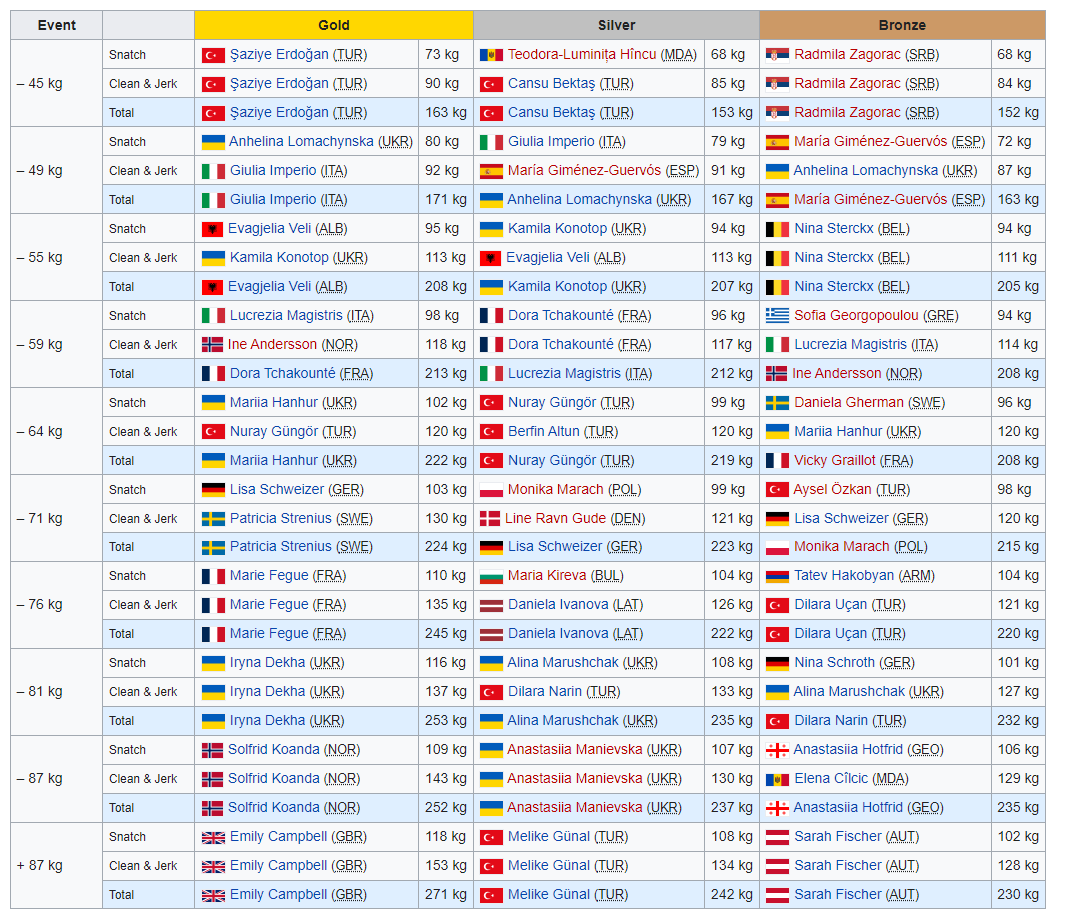Click the Danish flag beside Line Ravn Gude
Image resolution: width=1067 pixels, height=920 pixels.
[490, 519]
